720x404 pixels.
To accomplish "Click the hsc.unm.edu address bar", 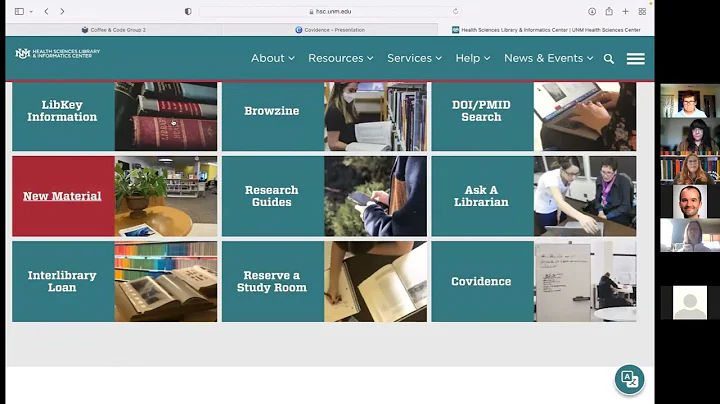I will (330, 11).
